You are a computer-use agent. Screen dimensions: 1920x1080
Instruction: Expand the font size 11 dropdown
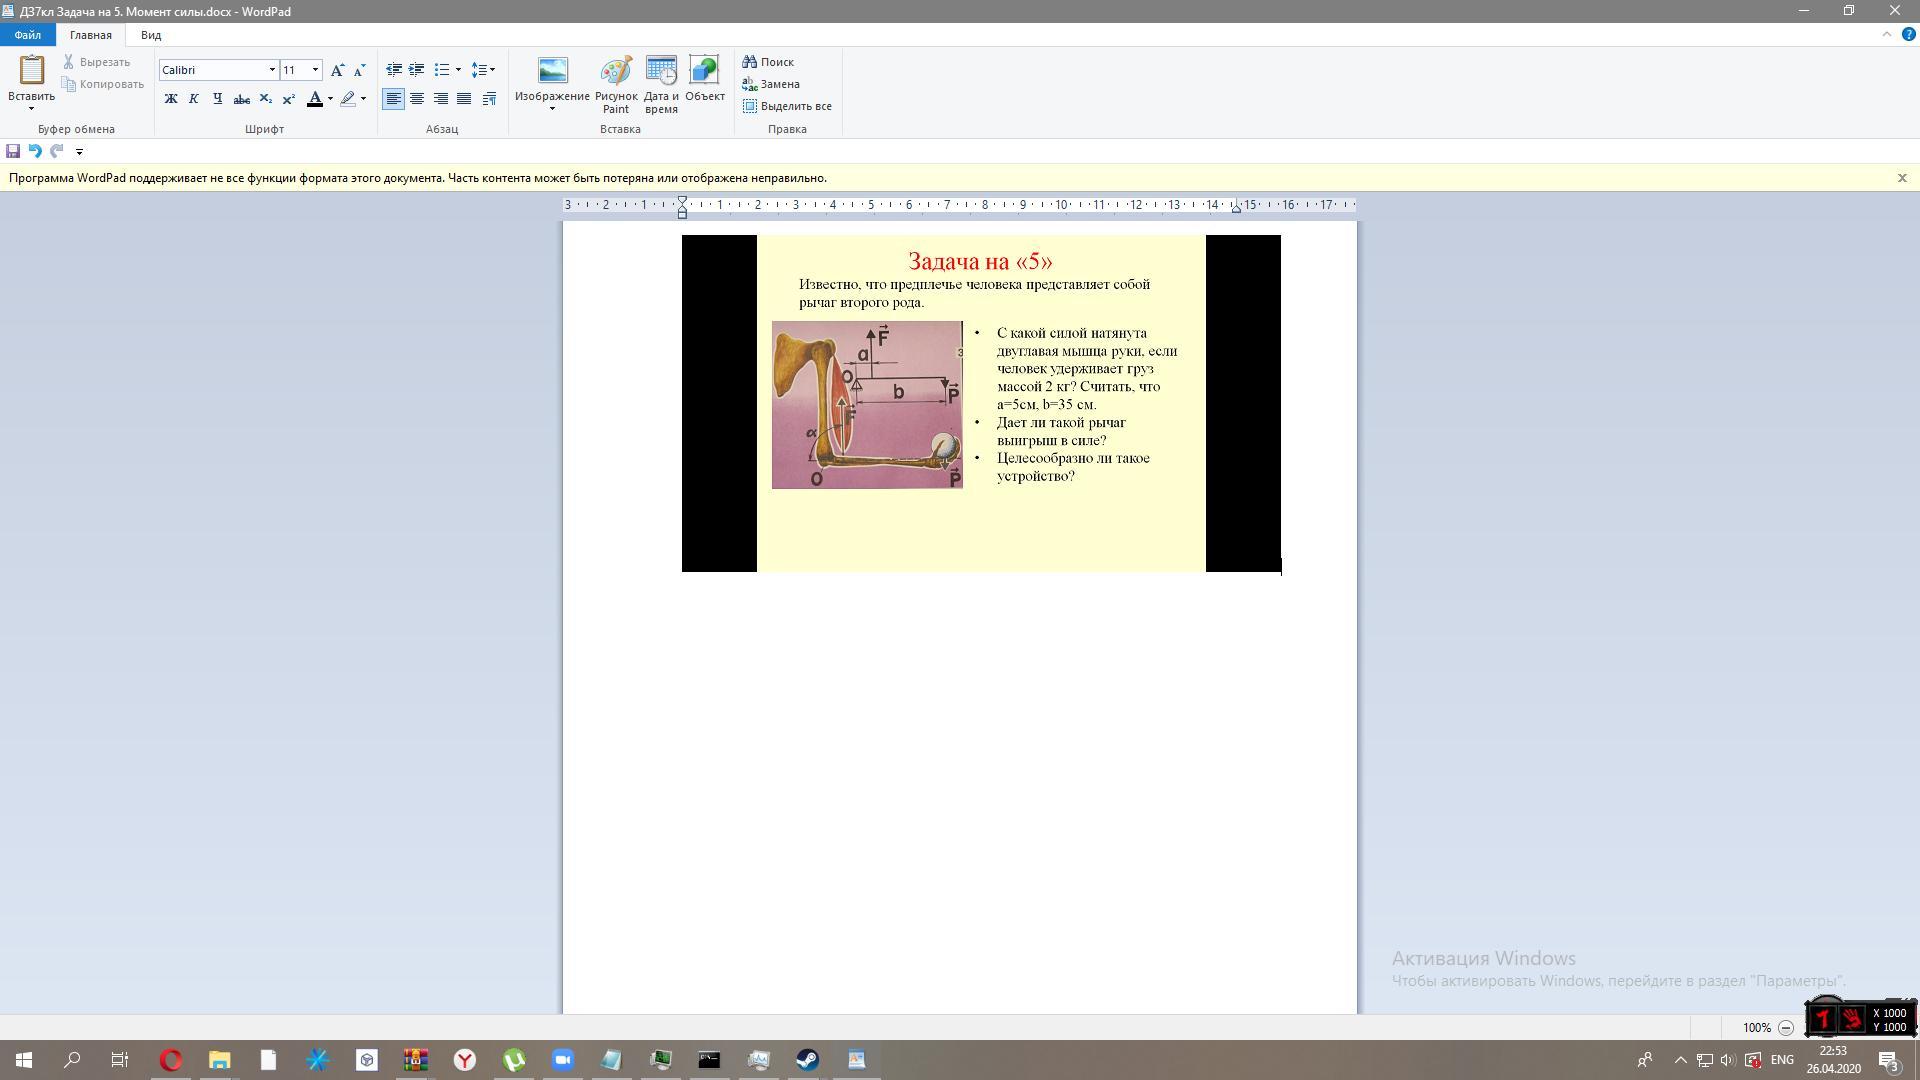click(316, 70)
